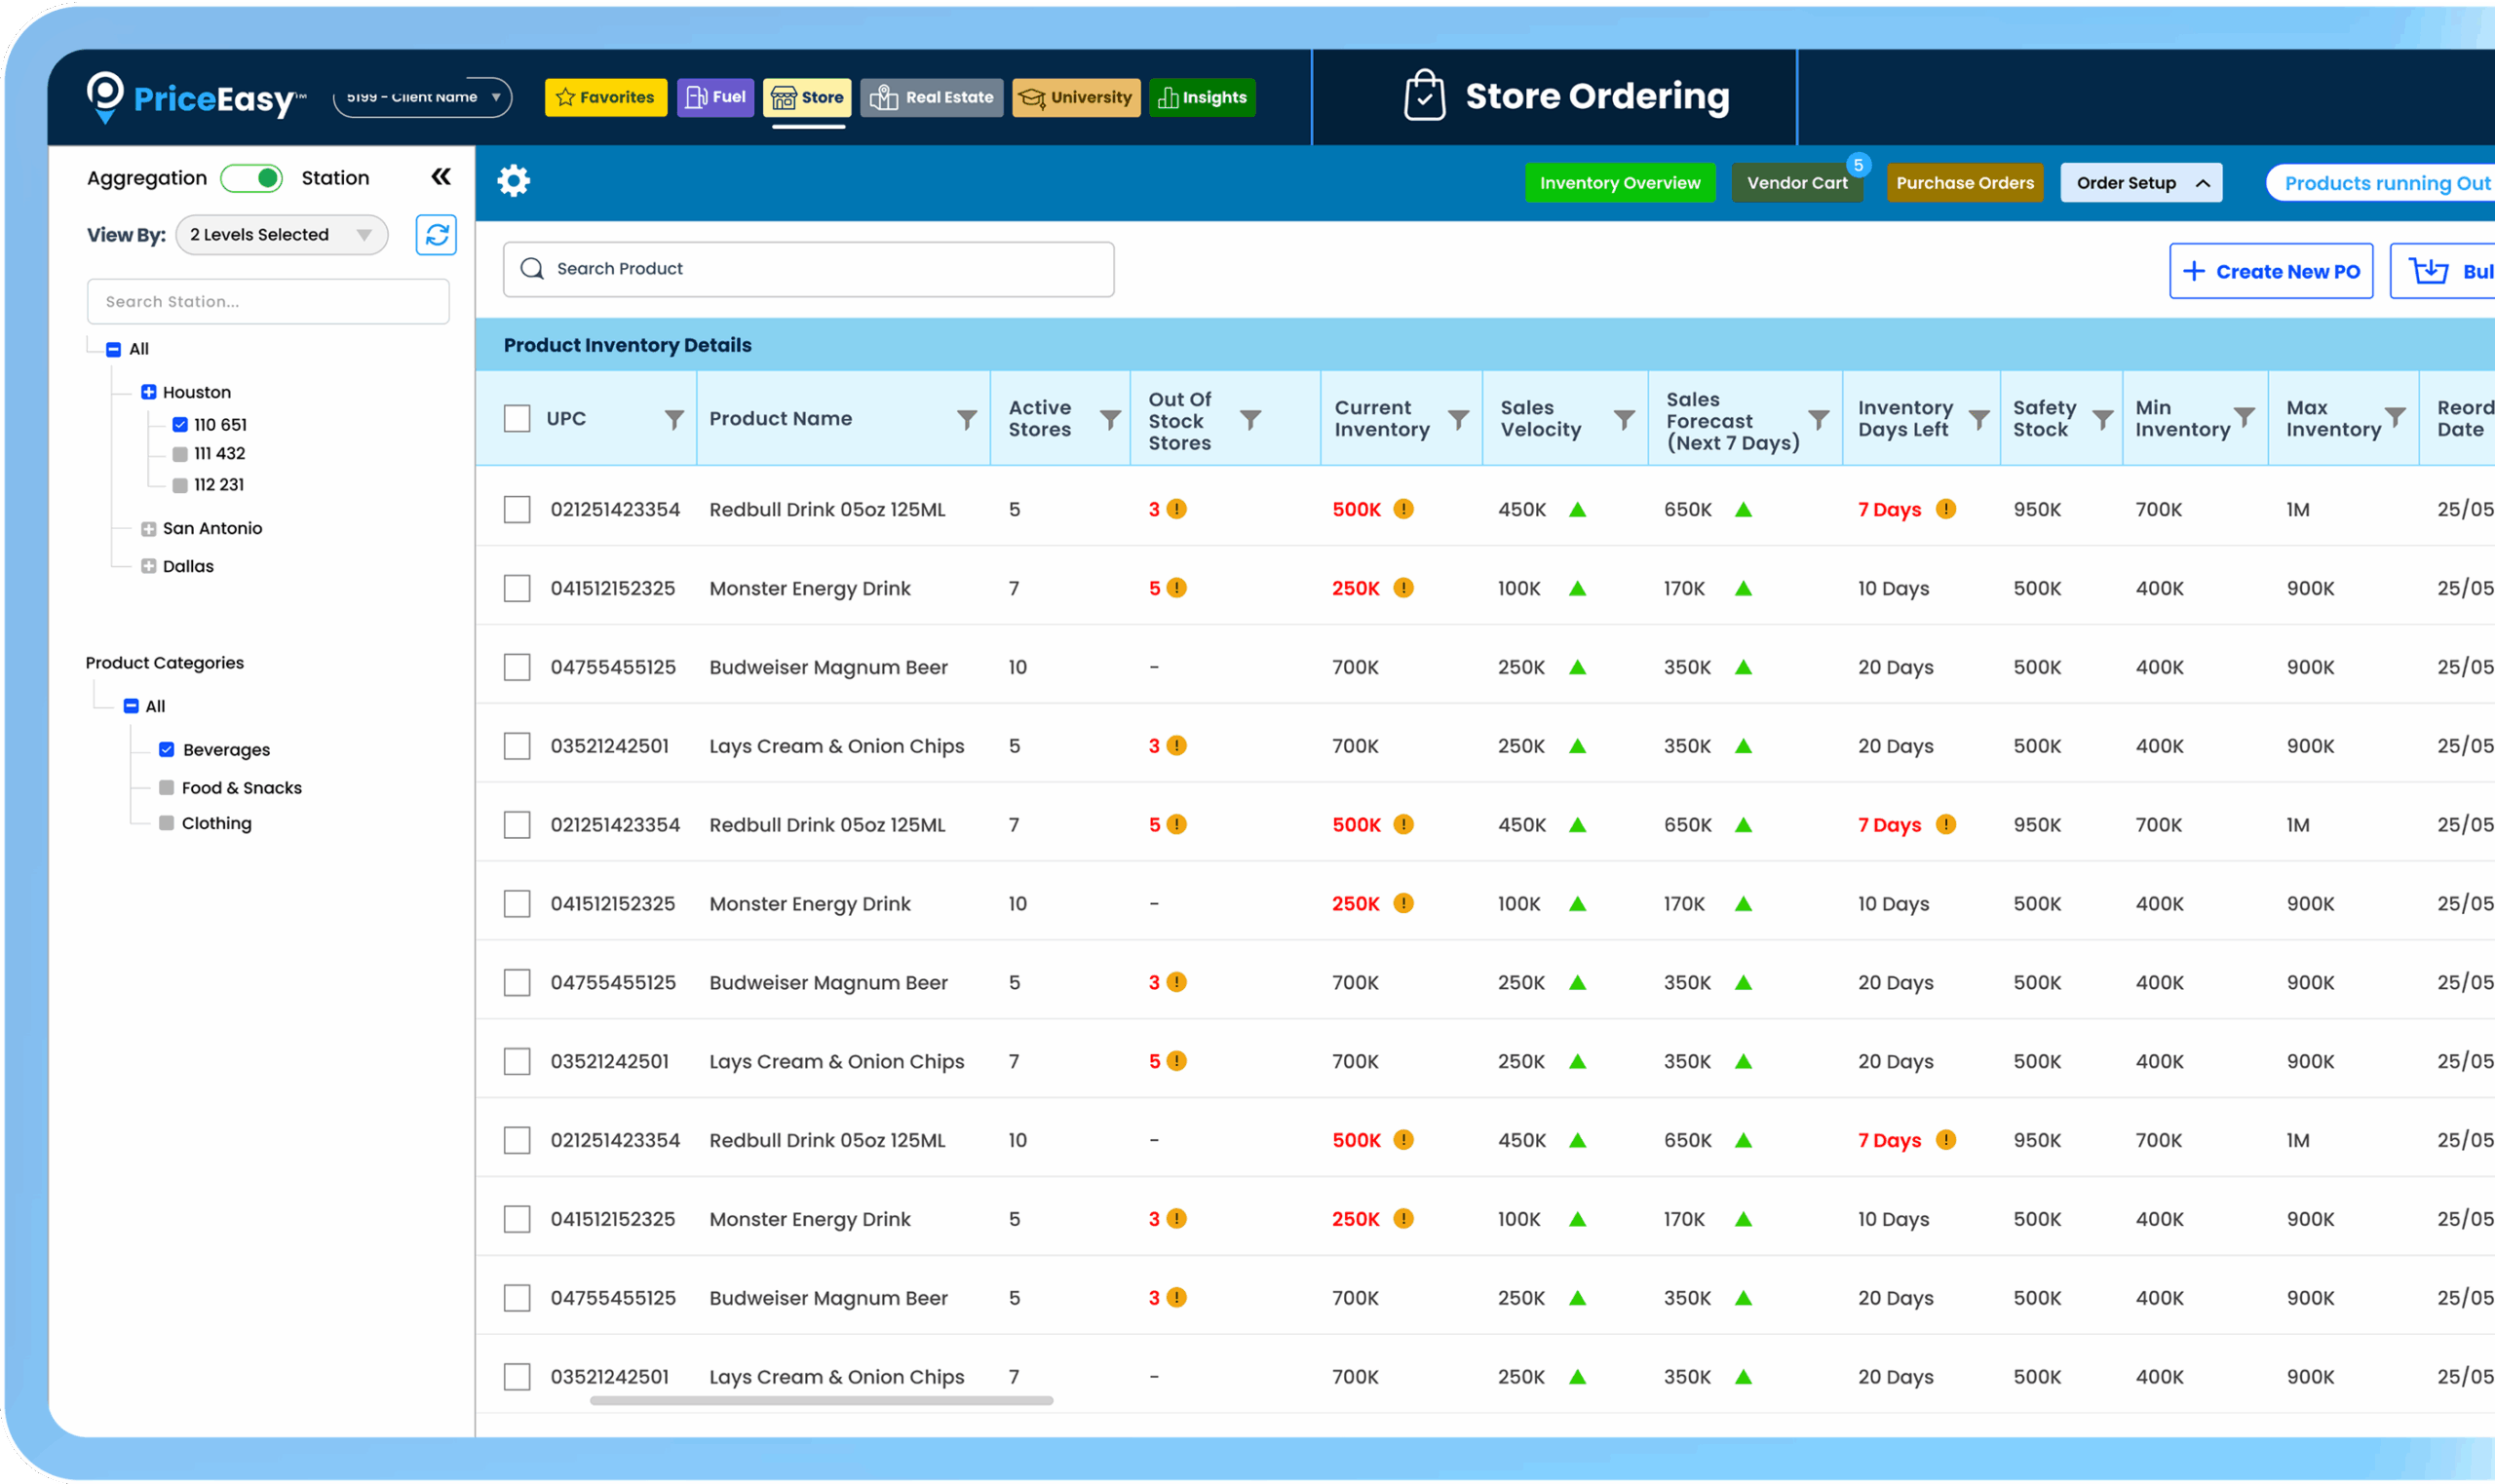2495x1484 pixels.
Task: Click the cart icon on the Bulk button
Action: [x=2428, y=271]
